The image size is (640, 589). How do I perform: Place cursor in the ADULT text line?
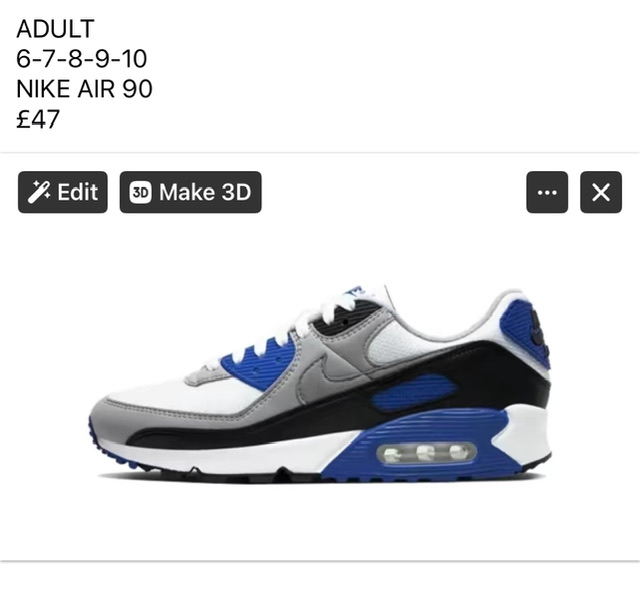56,29
